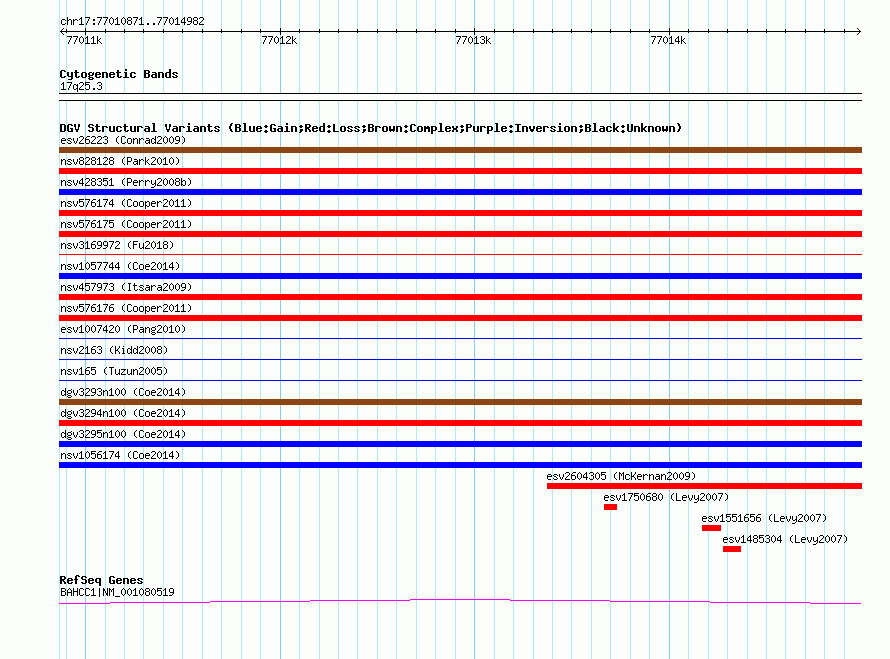Viewport: 890px width, 659px height.
Task: Click the nsv1057744 (Coe2014) label
Action: click(x=120, y=266)
